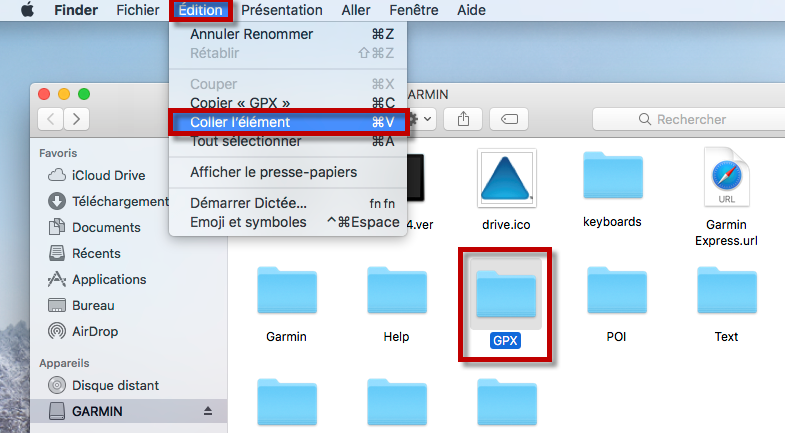The image size is (786, 433).
Task: Go back with the left chevron button
Action: coord(51,119)
